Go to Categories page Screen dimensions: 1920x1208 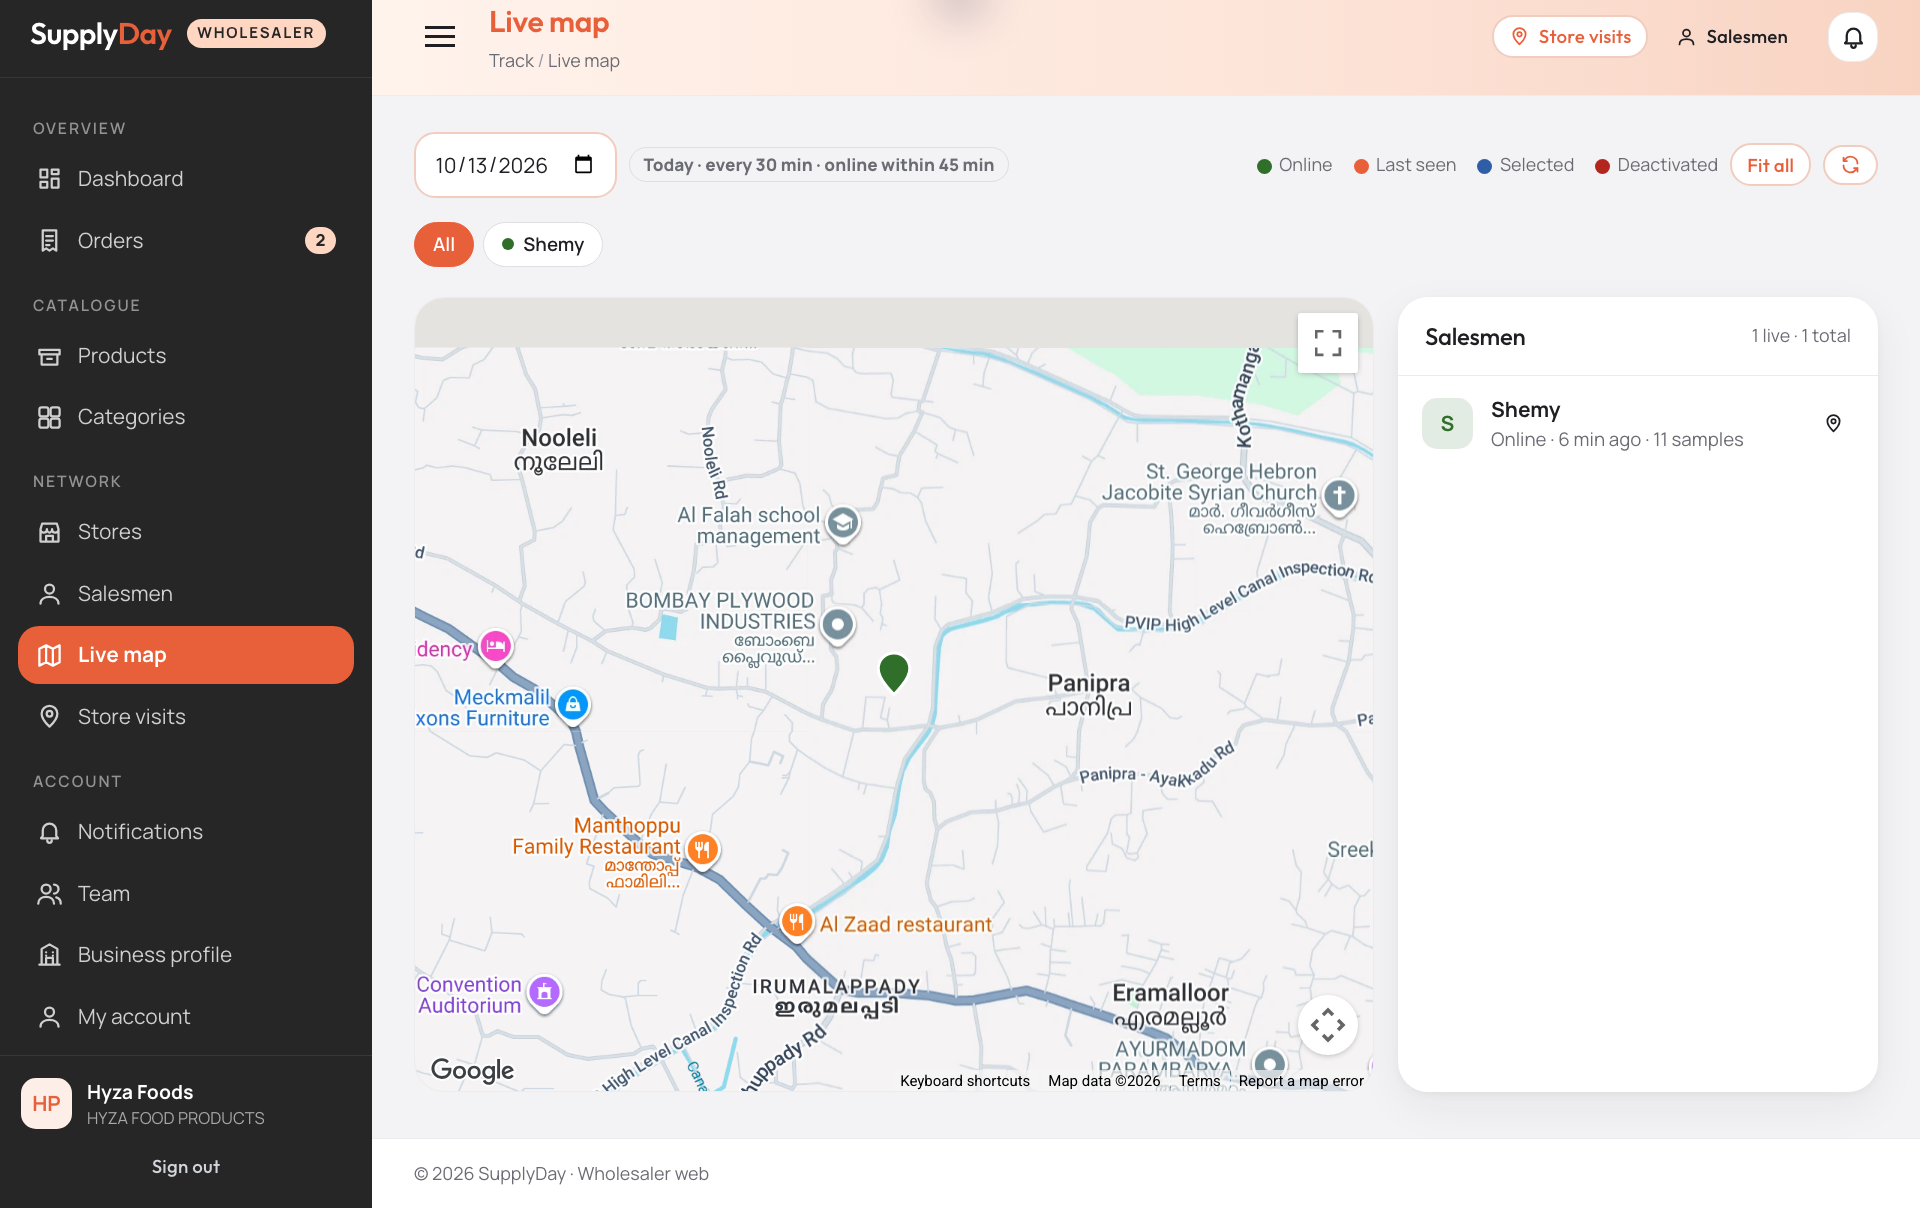186,417
